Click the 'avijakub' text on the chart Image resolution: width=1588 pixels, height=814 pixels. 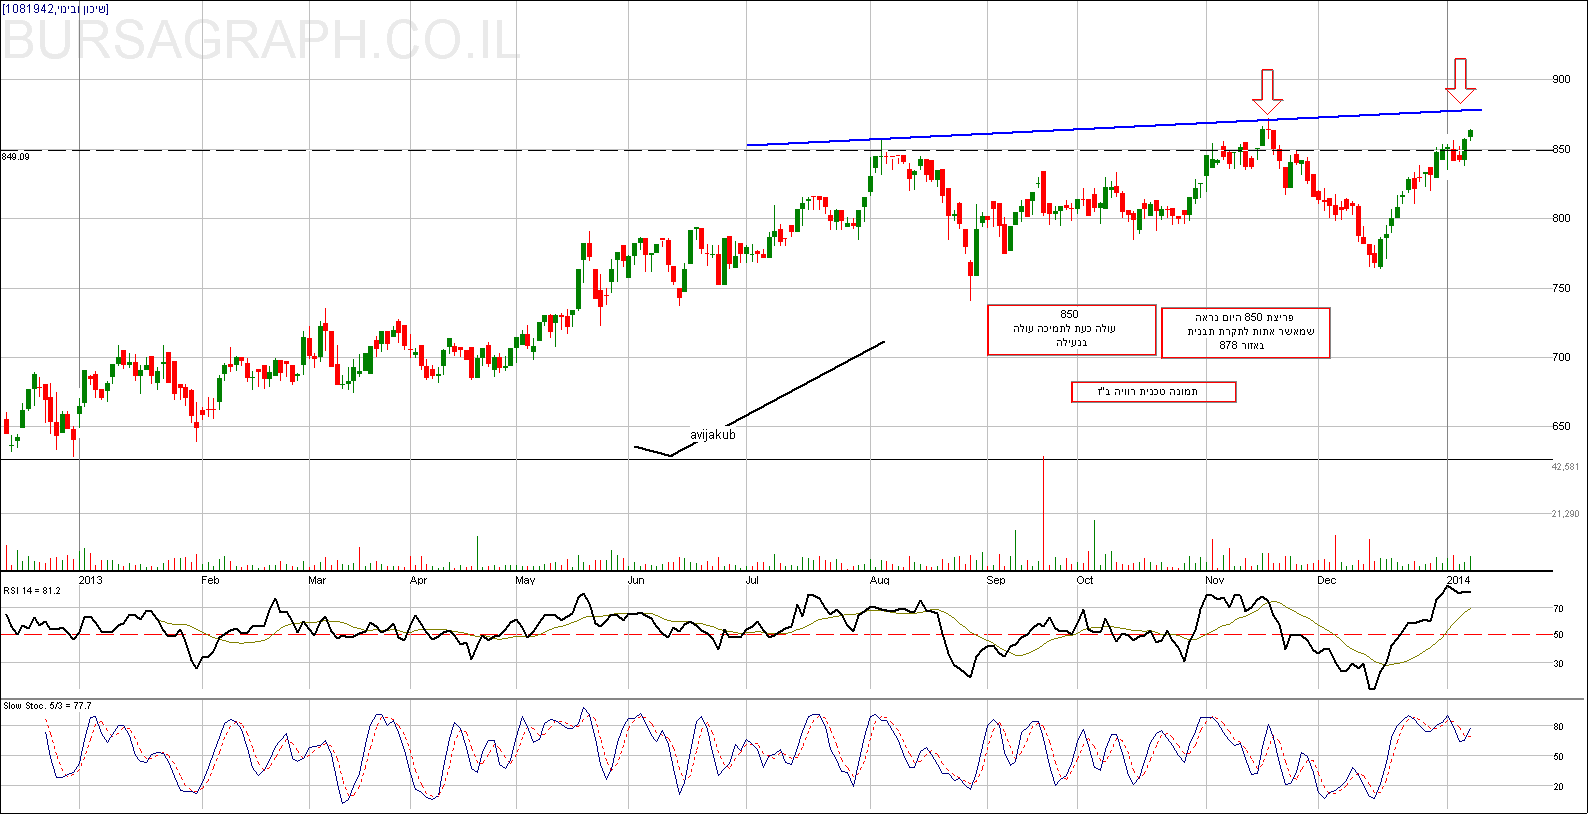pyautogui.click(x=713, y=435)
